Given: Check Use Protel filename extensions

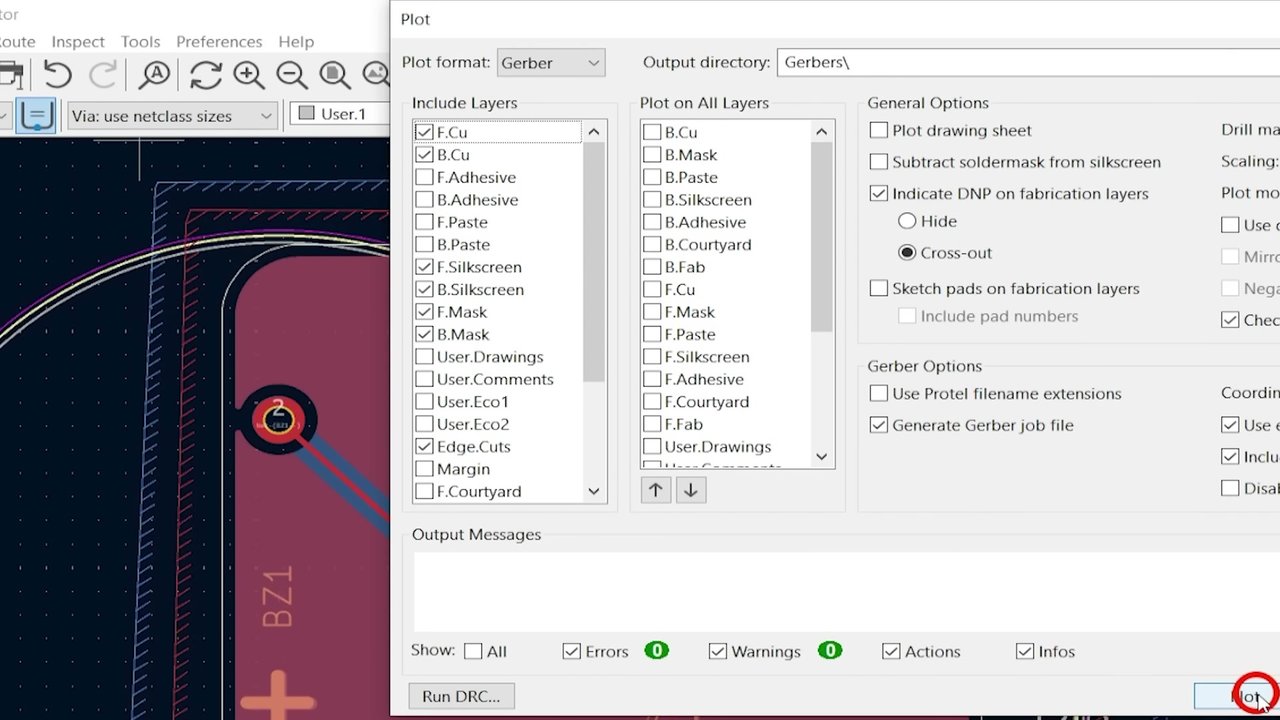Looking at the screenshot, I should click(878, 393).
